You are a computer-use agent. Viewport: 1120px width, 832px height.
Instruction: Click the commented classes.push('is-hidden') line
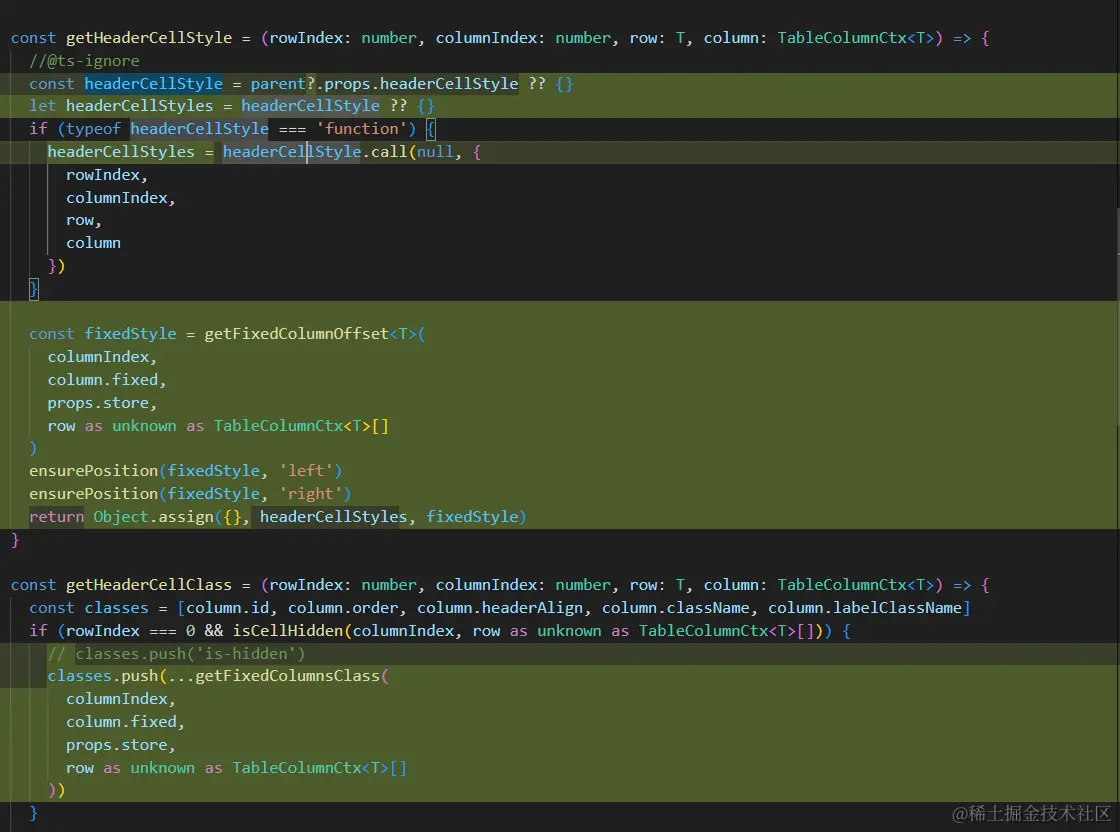(176, 653)
